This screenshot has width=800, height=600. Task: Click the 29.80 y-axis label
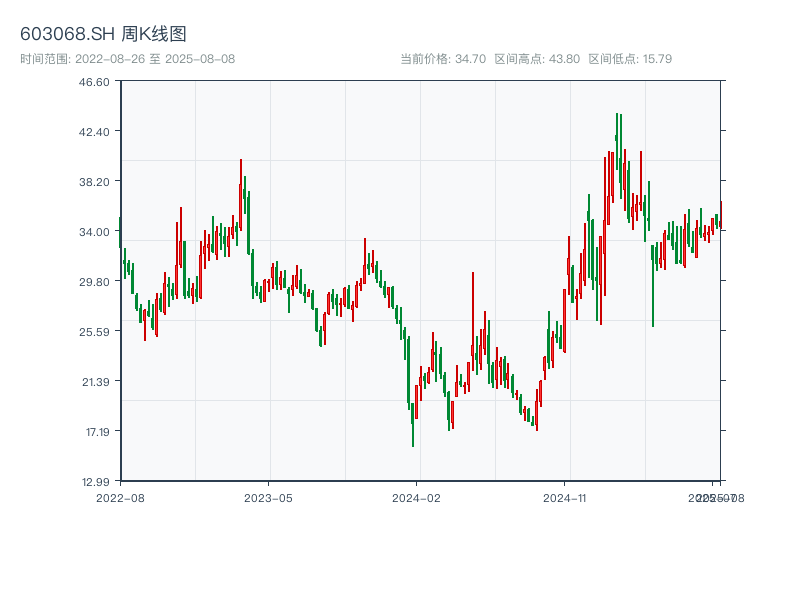94,282
